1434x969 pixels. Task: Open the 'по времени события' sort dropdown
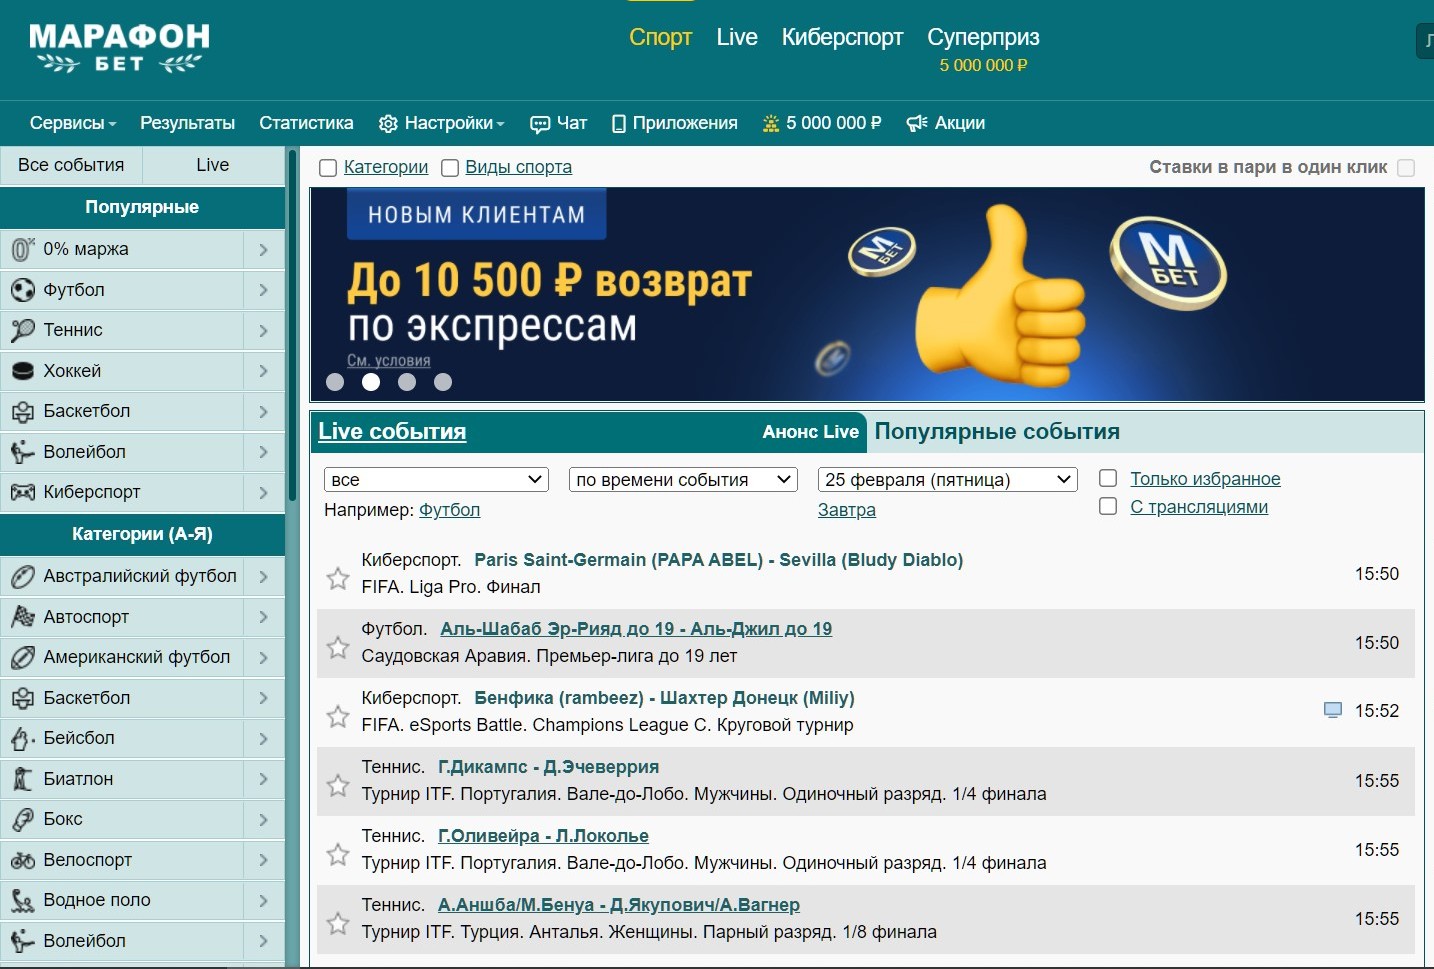coord(683,480)
